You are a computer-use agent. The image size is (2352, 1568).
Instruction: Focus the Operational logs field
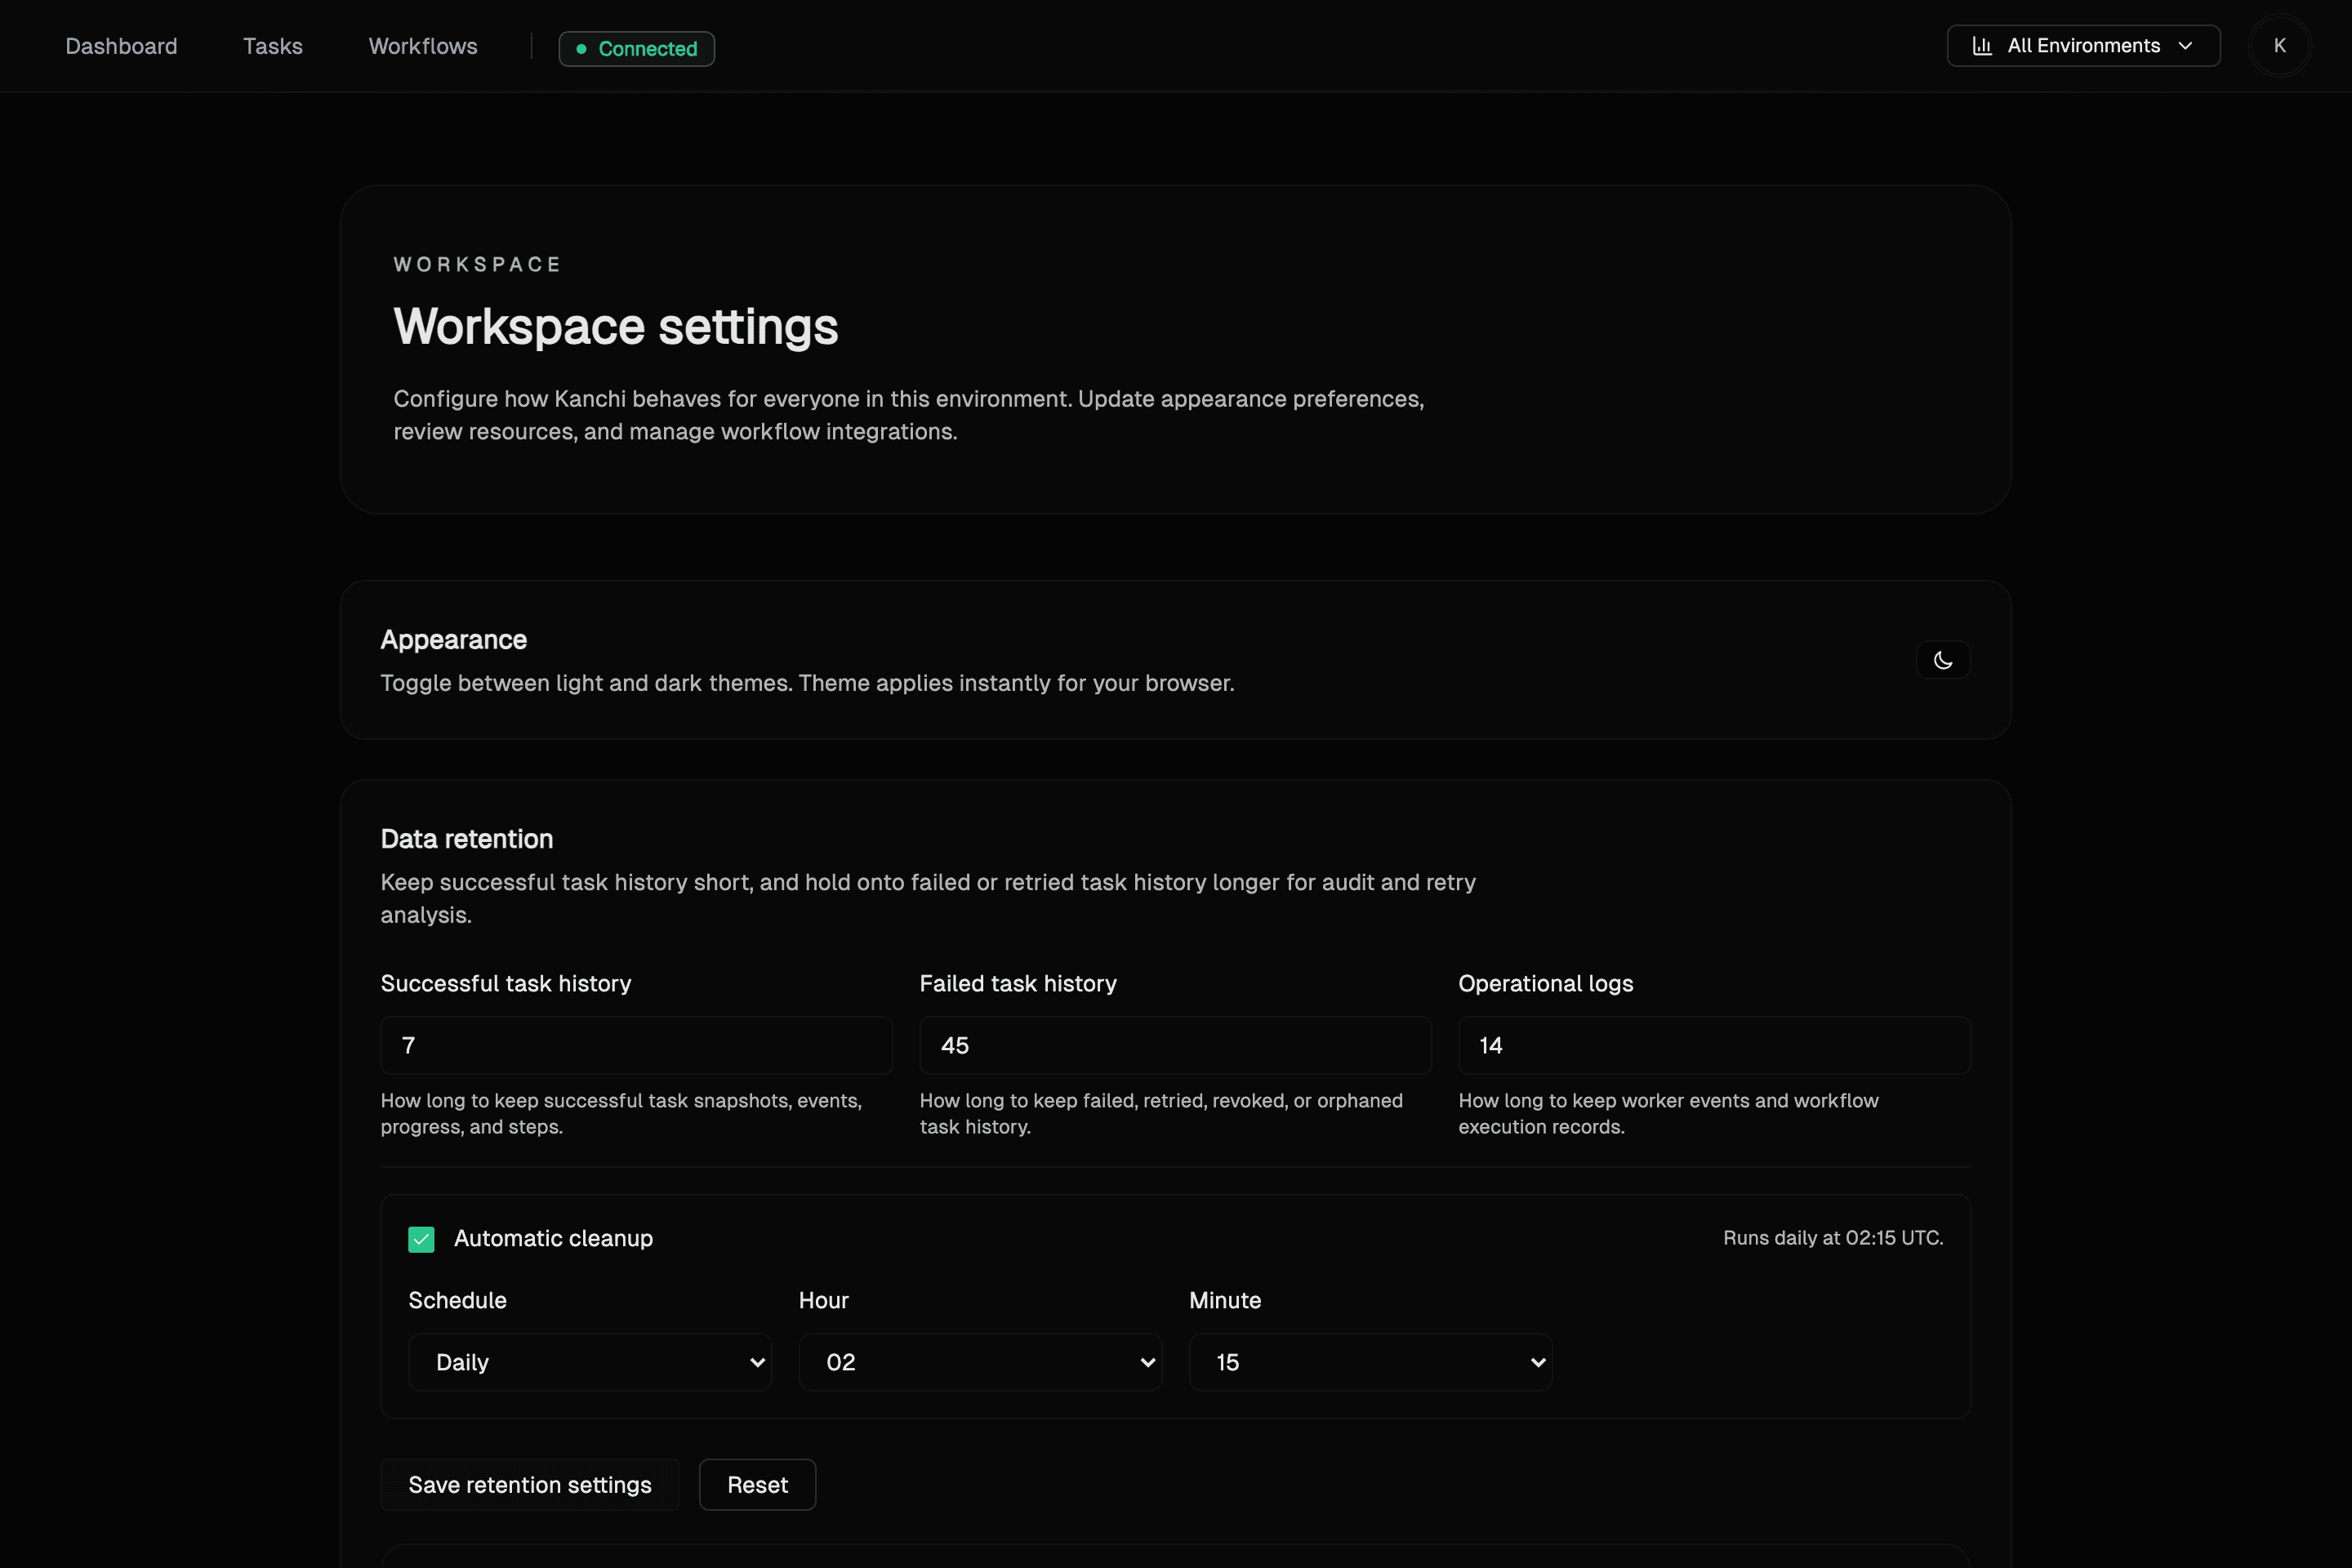click(x=1715, y=1046)
